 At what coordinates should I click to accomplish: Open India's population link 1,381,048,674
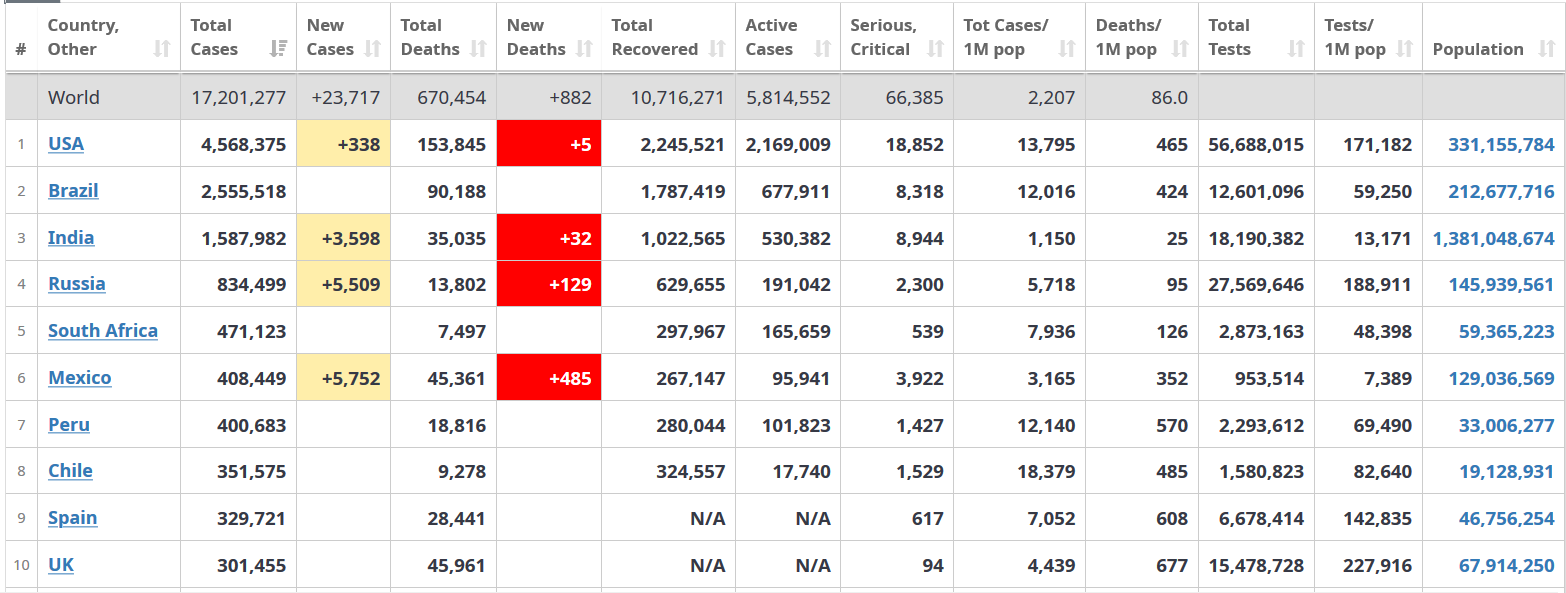click(1494, 239)
